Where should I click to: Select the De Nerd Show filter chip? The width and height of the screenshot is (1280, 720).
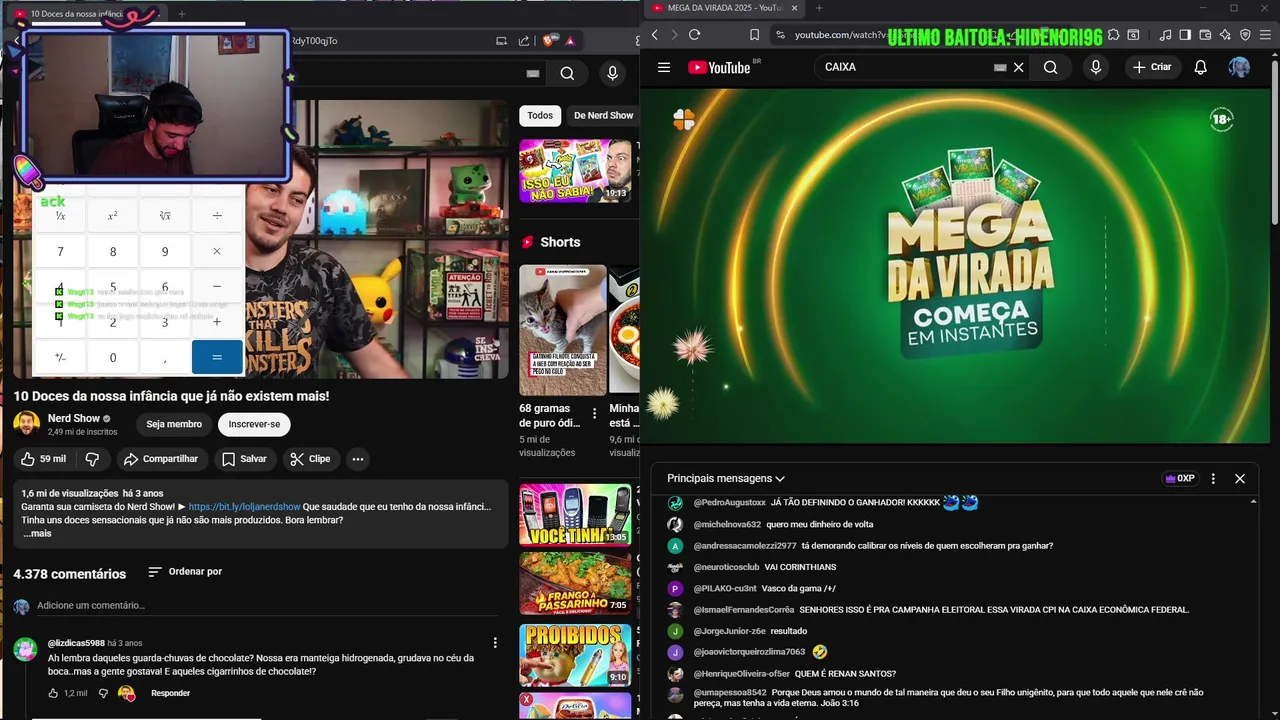coord(603,115)
